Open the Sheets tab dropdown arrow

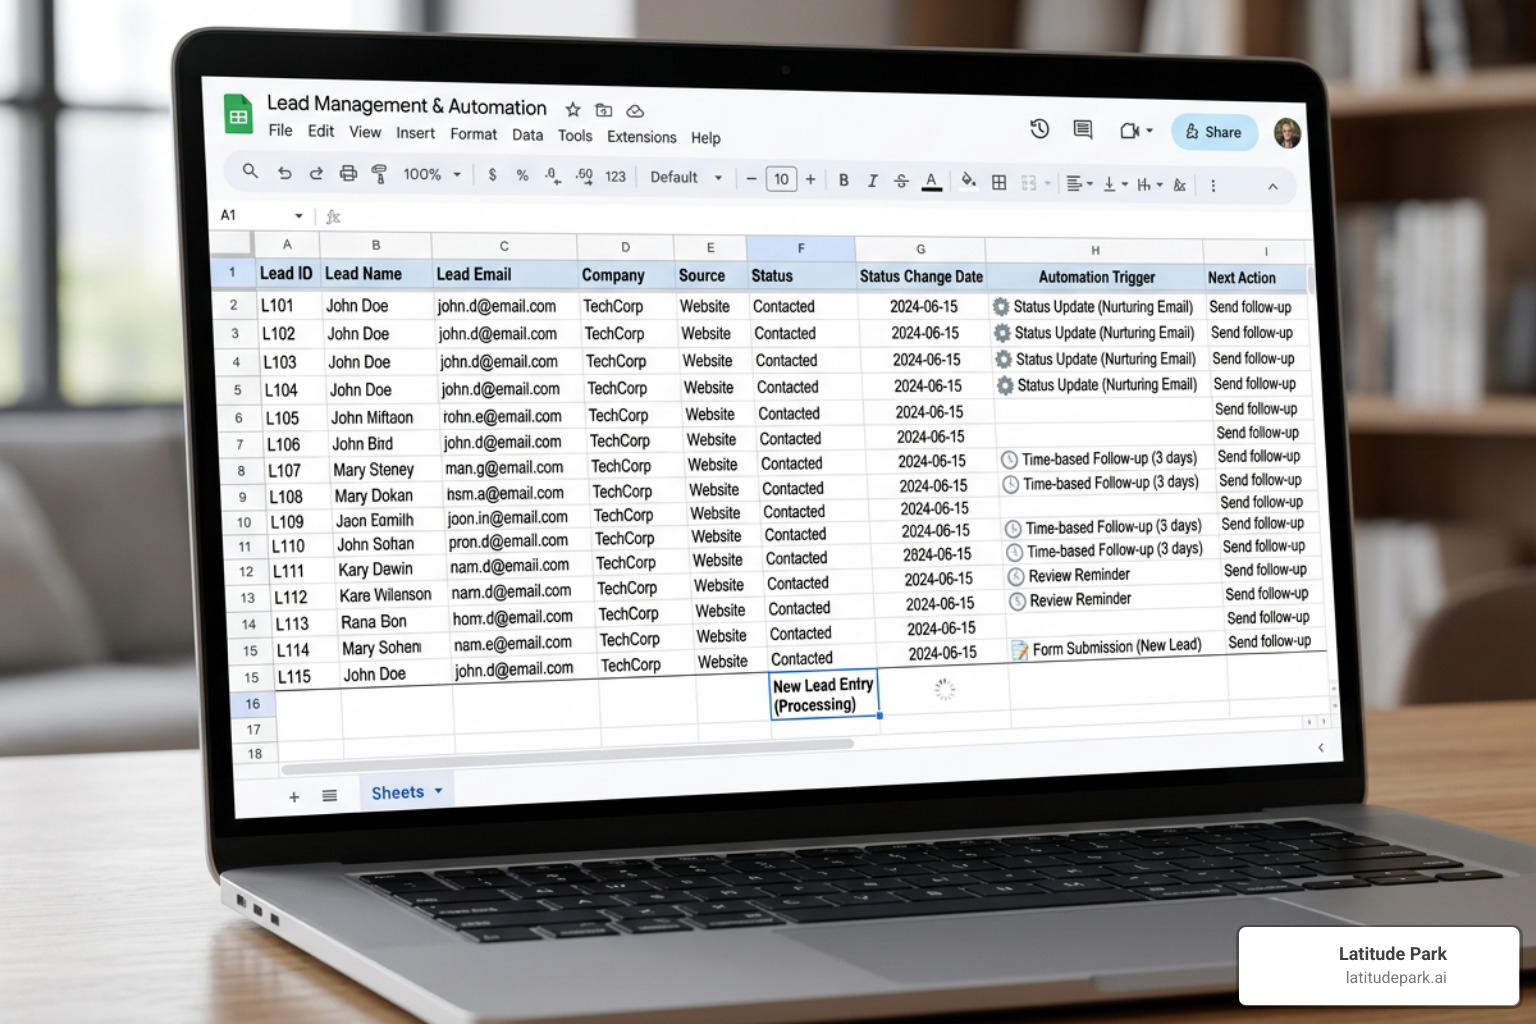[438, 791]
